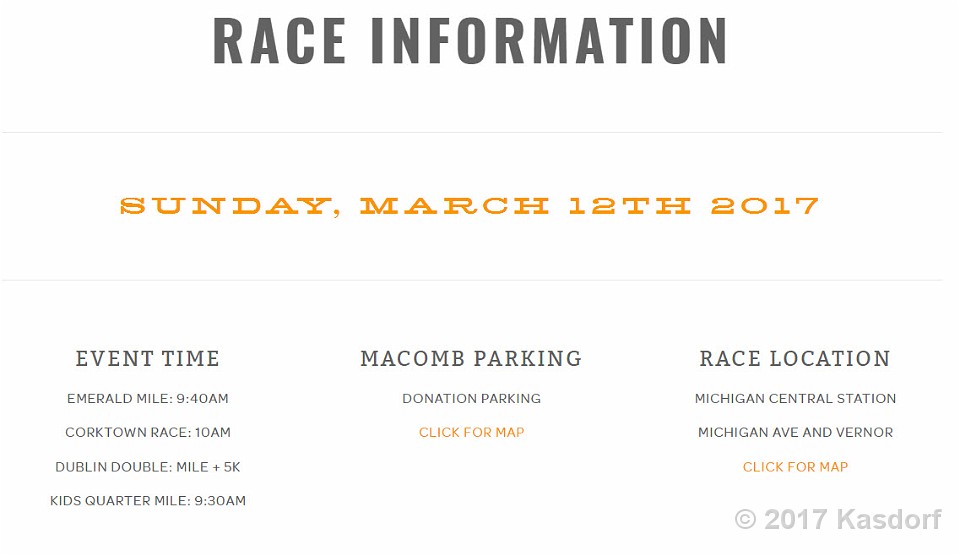The image size is (960, 556).
Task: Open the Macomb Parking map link
Action: 471,433
